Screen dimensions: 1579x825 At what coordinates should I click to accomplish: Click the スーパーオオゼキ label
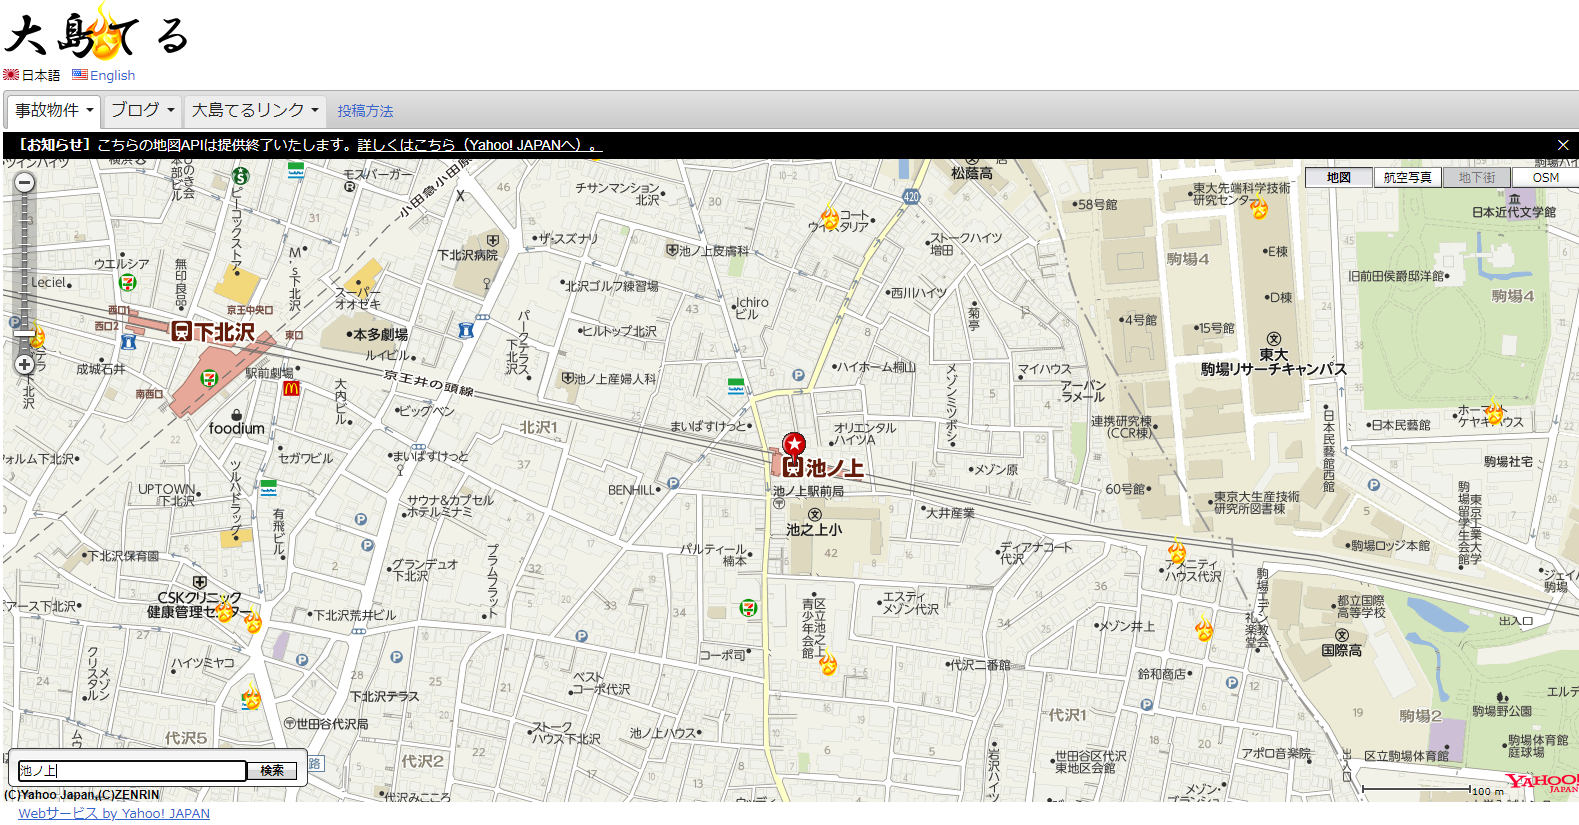[358, 297]
